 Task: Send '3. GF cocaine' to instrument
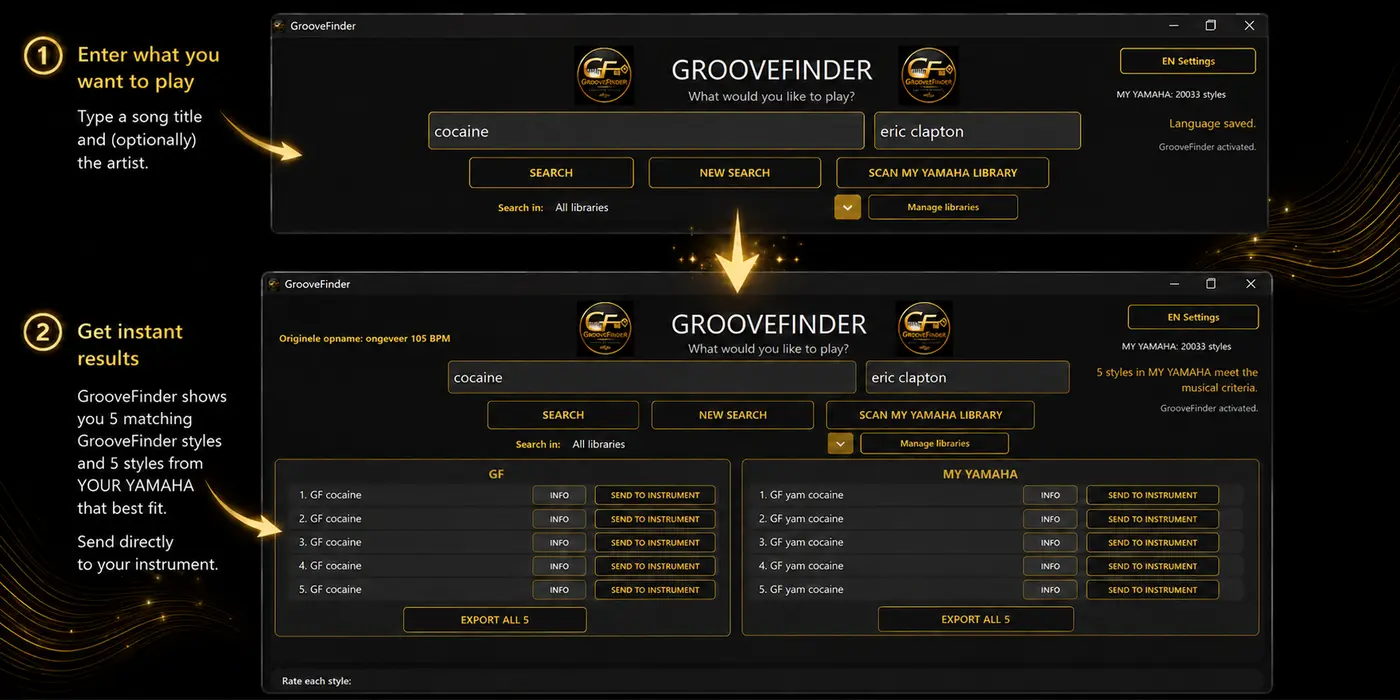point(655,542)
